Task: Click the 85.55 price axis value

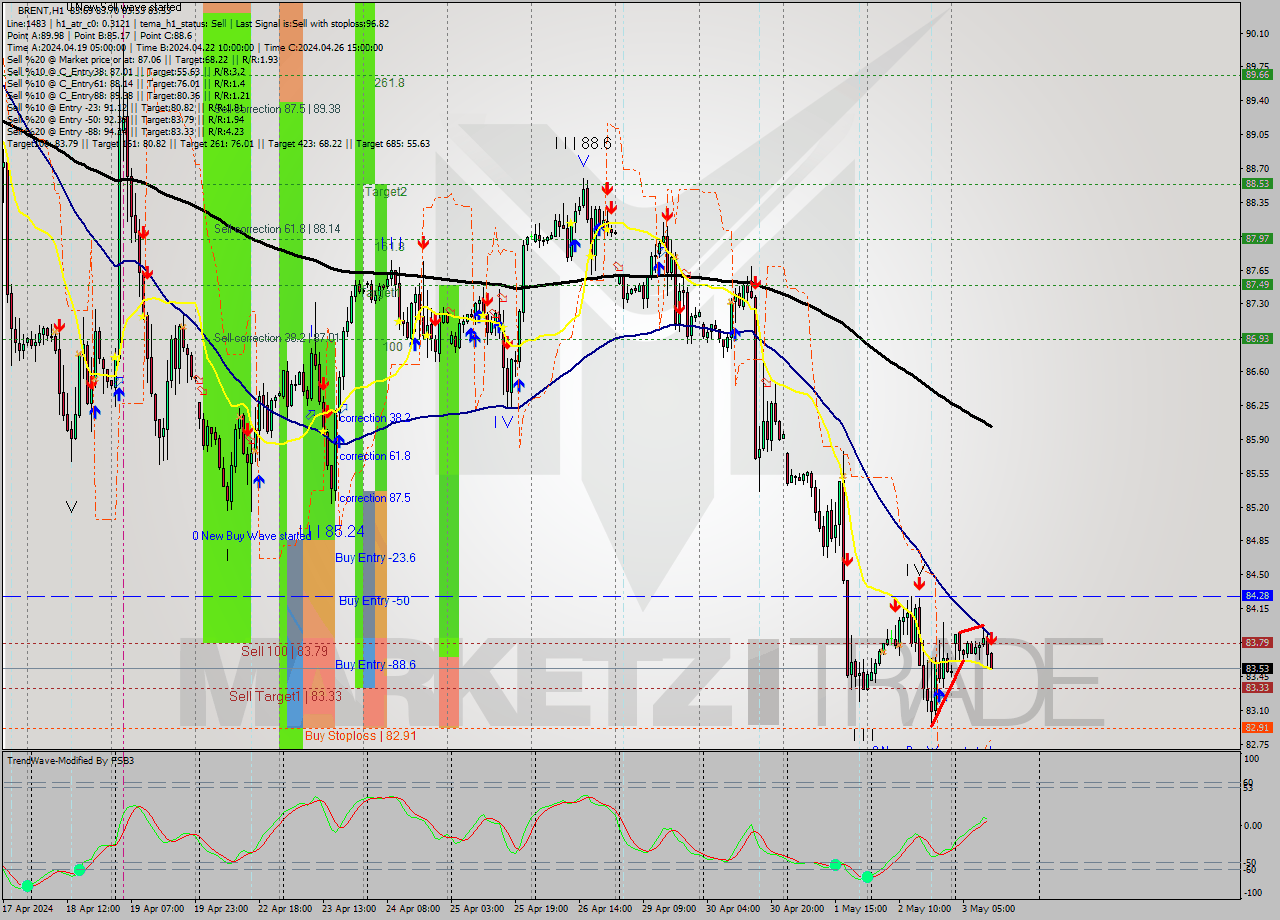Action: (1257, 474)
